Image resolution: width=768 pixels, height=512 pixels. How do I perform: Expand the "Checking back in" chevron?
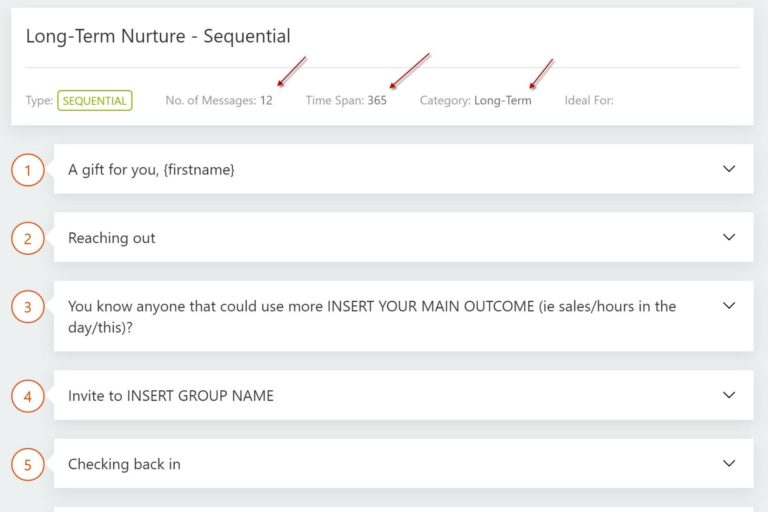click(729, 464)
